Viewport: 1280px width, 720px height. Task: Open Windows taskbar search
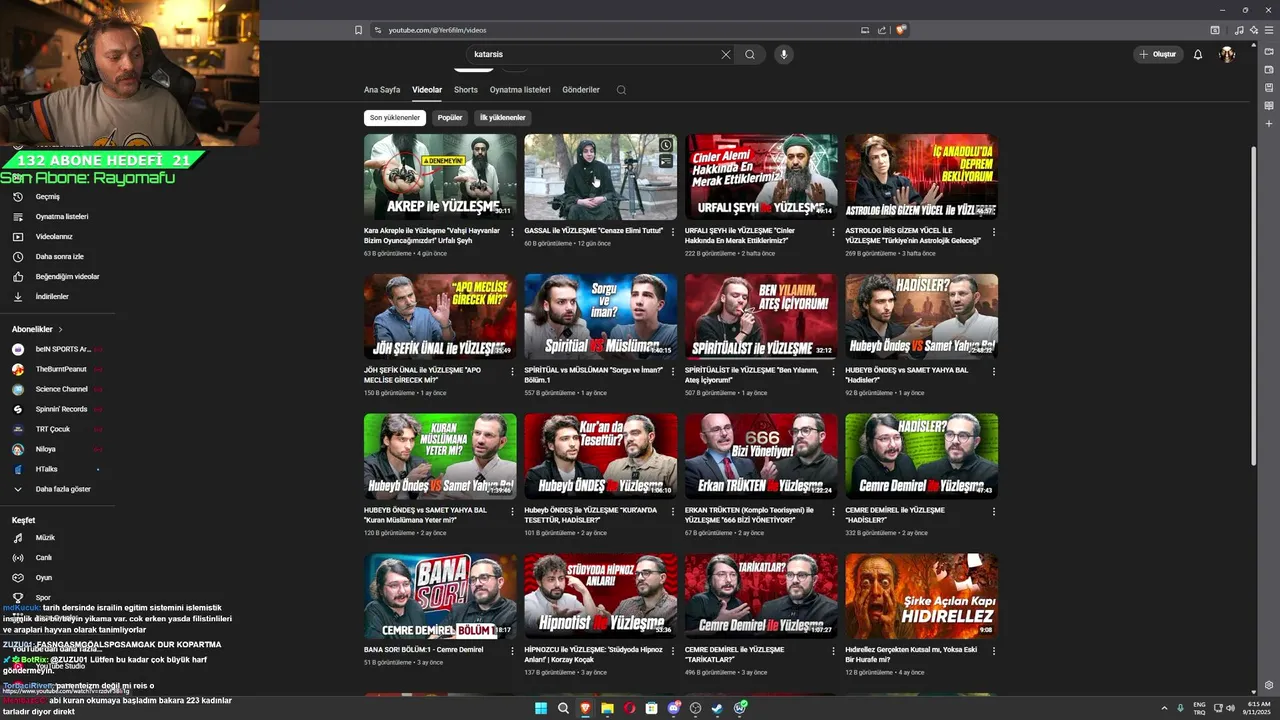tap(563, 708)
